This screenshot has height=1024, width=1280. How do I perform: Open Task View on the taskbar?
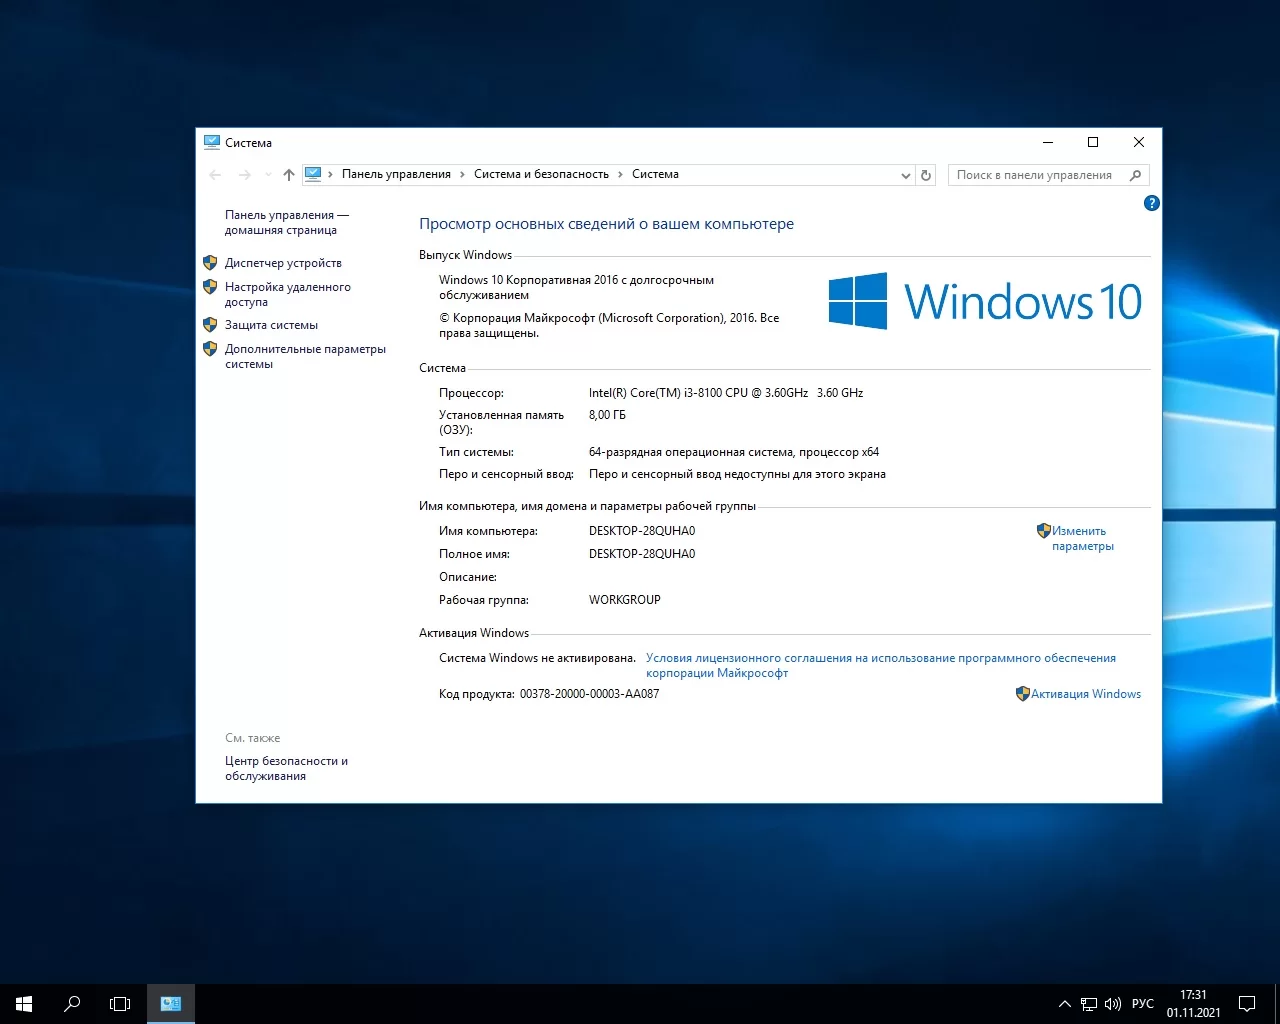pyautogui.click(x=120, y=1003)
